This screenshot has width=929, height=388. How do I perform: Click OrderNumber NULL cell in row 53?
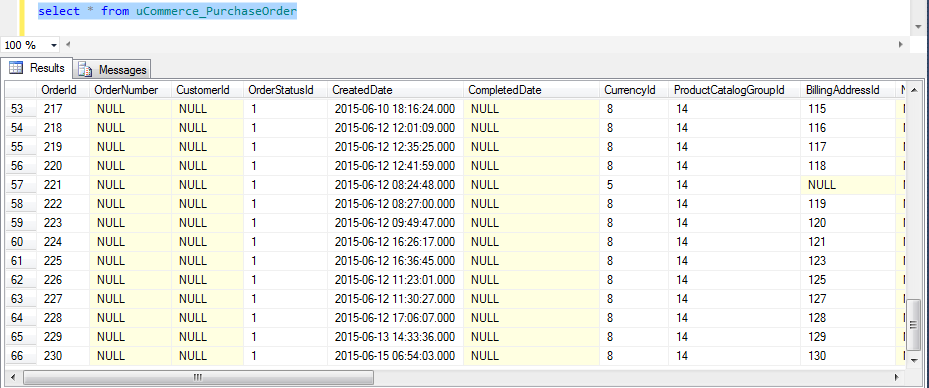coord(130,109)
